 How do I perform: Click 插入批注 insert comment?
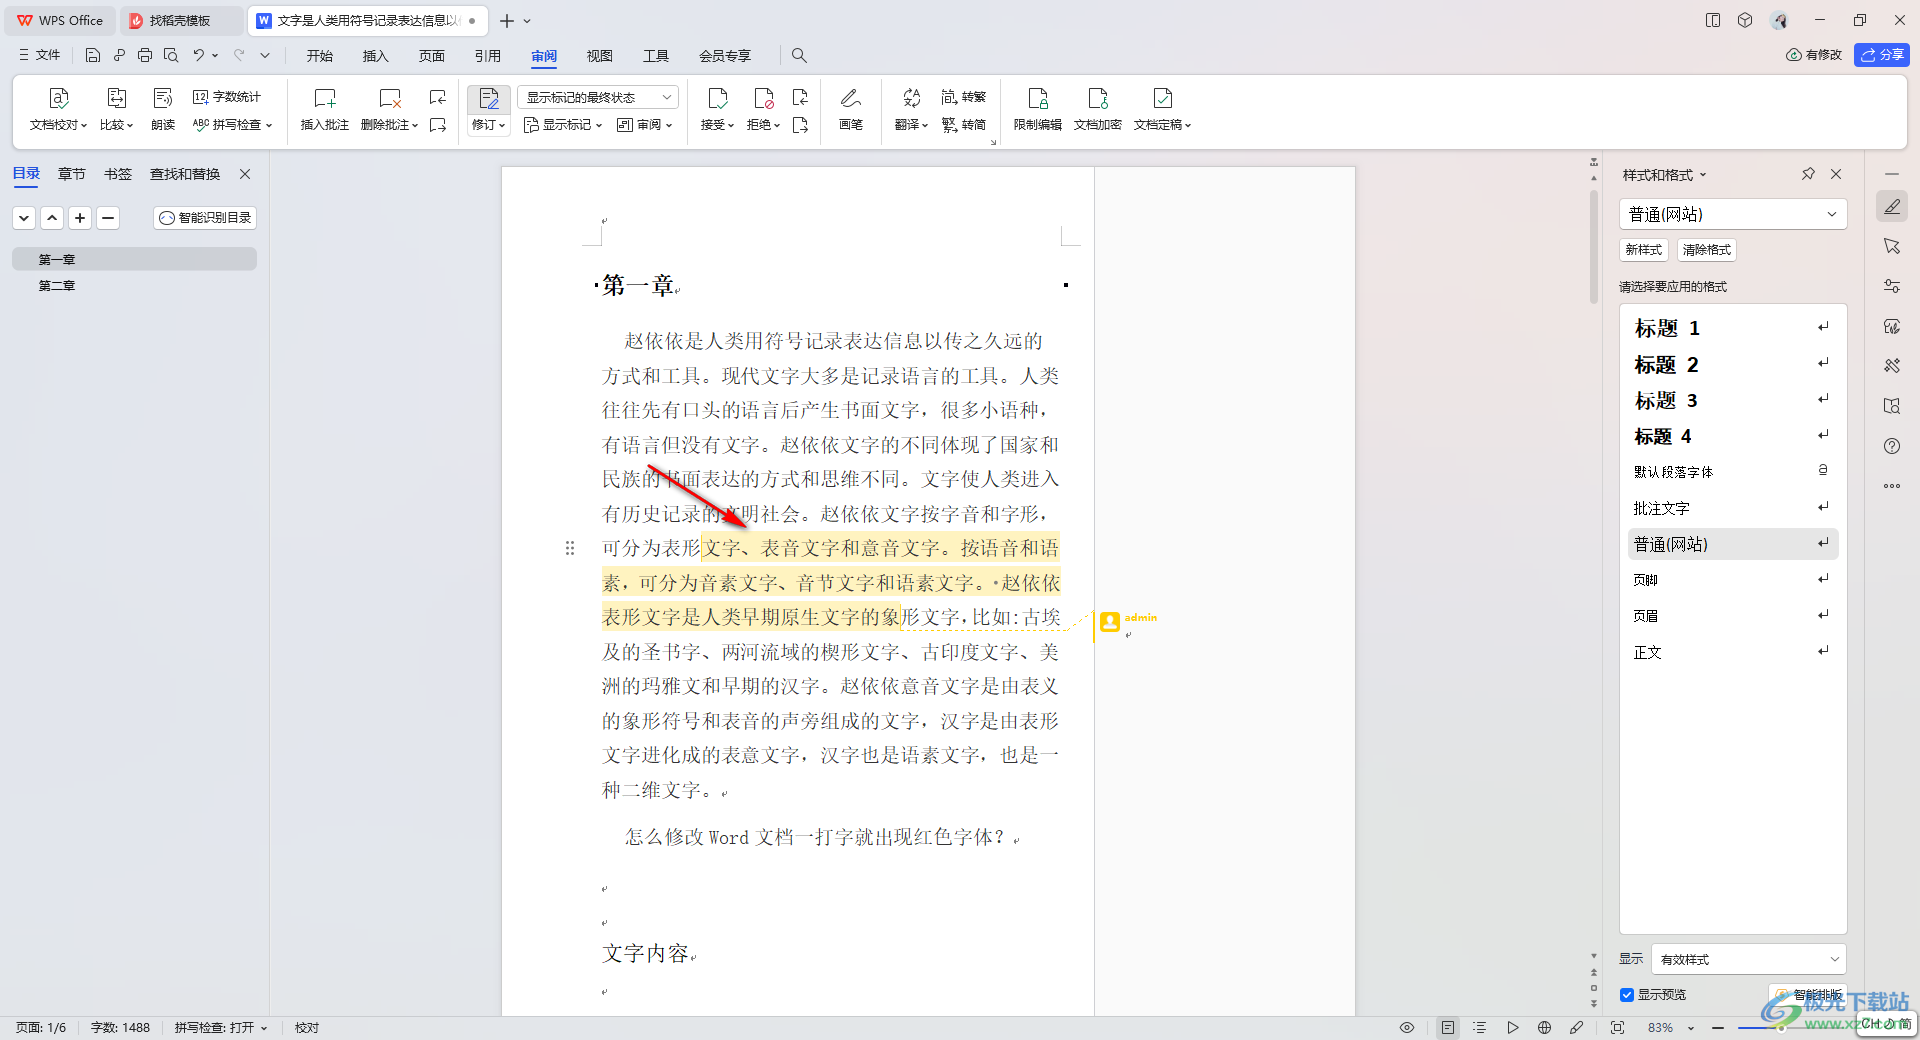[325, 109]
